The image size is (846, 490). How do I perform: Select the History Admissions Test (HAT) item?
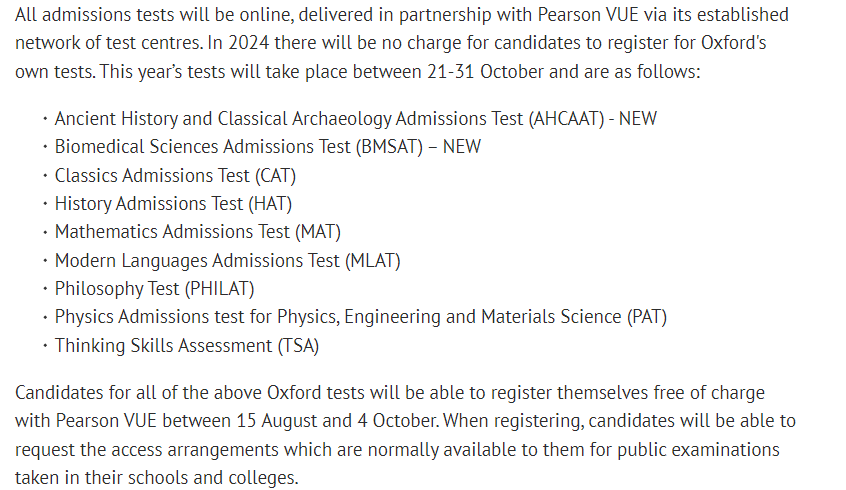(x=173, y=203)
